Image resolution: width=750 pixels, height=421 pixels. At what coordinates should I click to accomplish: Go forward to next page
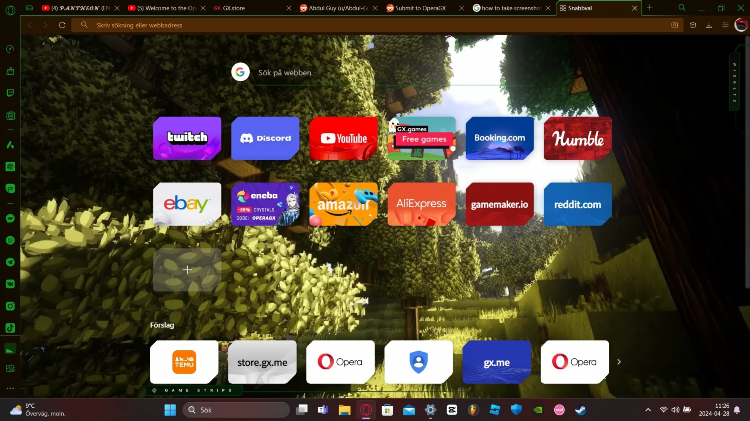(45, 25)
